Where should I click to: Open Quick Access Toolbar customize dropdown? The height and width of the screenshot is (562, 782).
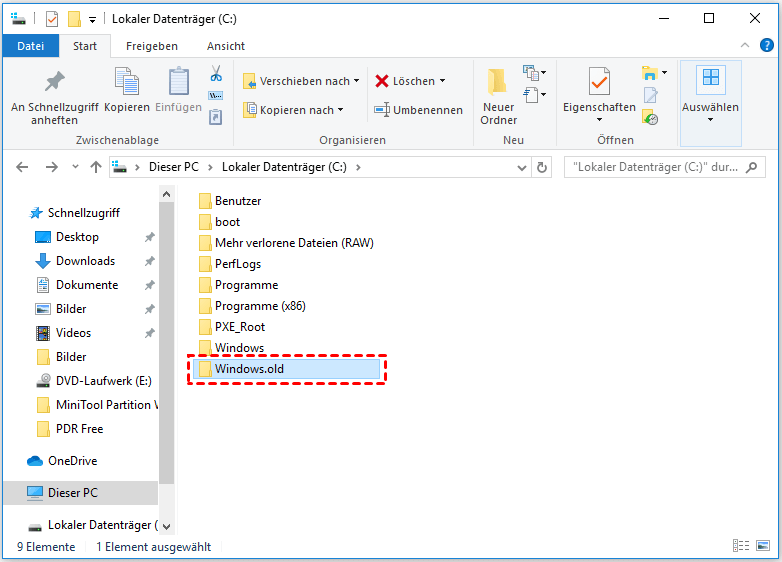tap(92, 19)
